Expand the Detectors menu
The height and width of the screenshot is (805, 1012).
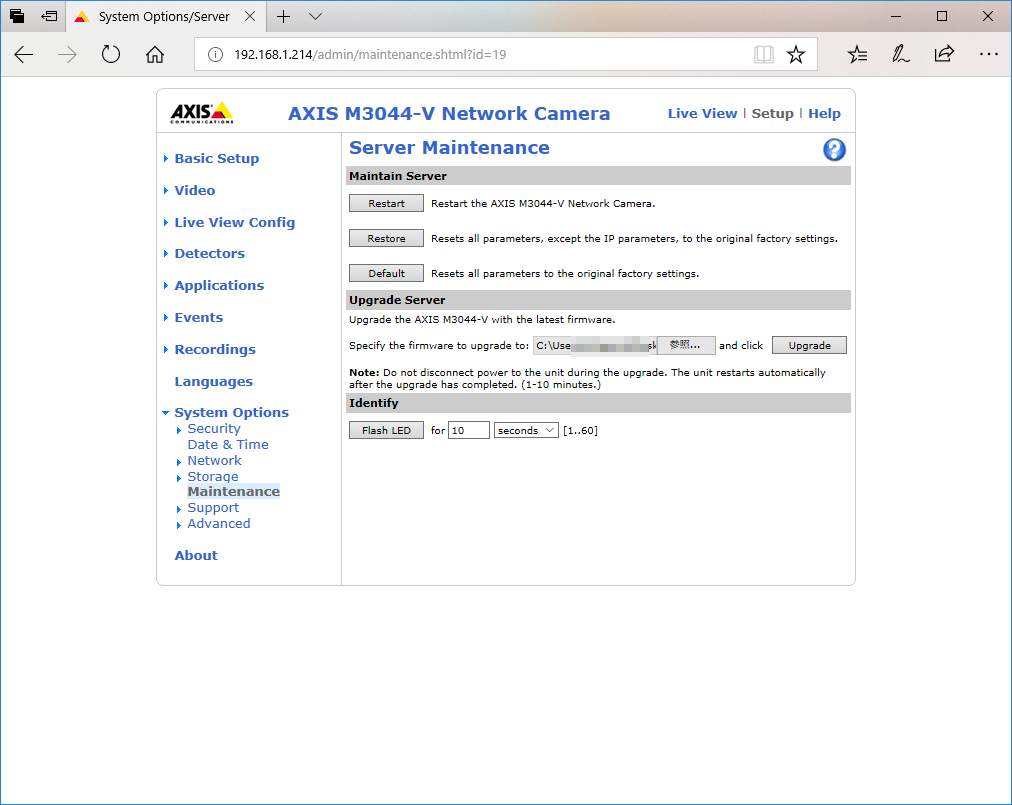(x=209, y=254)
